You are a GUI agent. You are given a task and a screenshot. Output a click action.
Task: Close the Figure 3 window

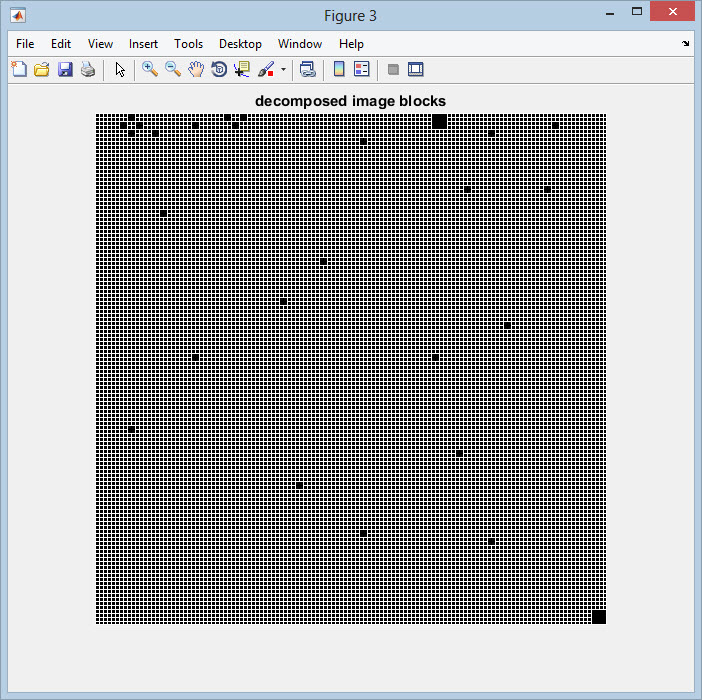tap(672, 12)
